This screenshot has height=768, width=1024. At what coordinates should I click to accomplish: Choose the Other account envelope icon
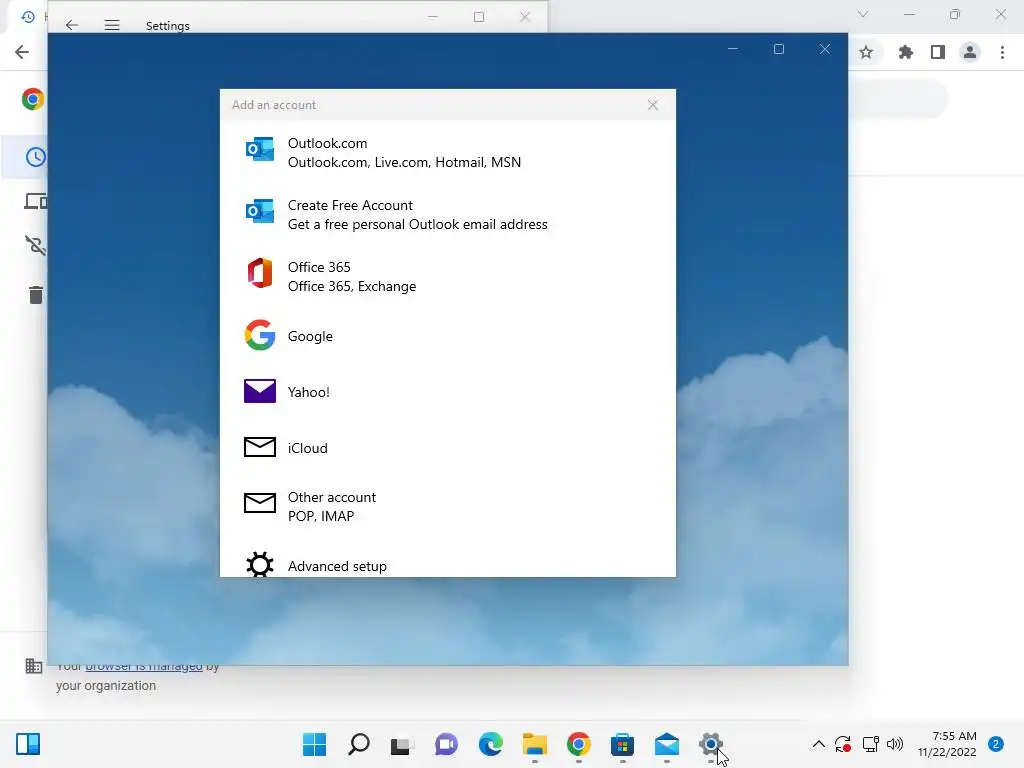(x=259, y=503)
